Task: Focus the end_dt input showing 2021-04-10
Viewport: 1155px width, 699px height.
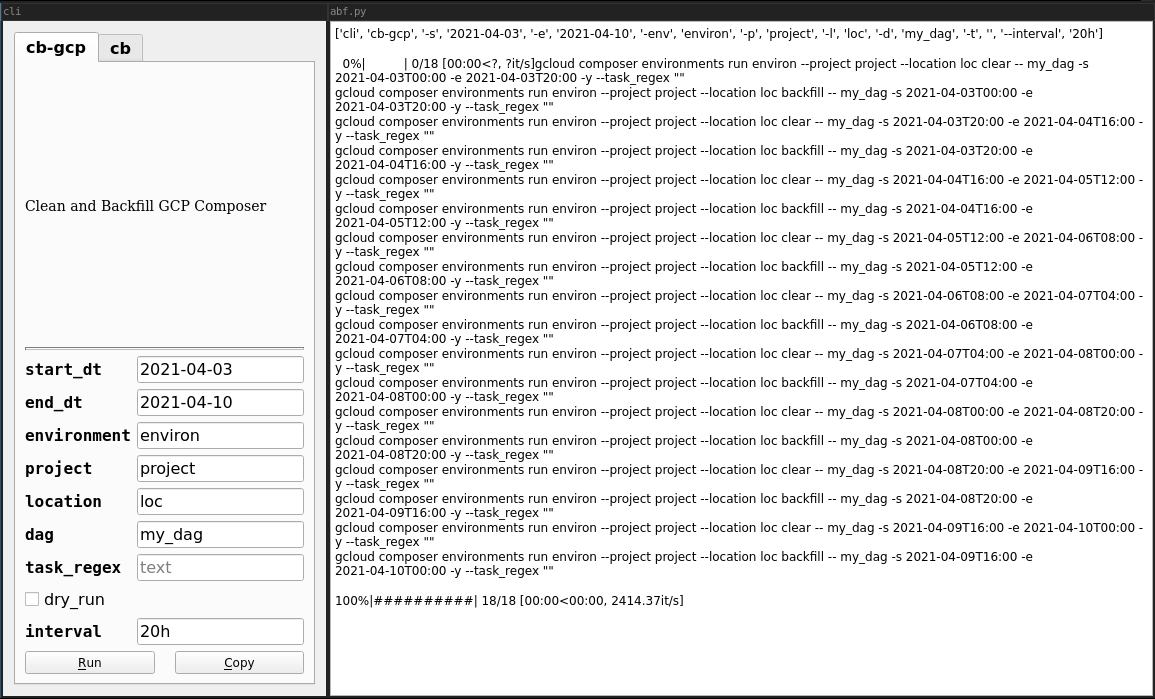Action: (220, 402)
